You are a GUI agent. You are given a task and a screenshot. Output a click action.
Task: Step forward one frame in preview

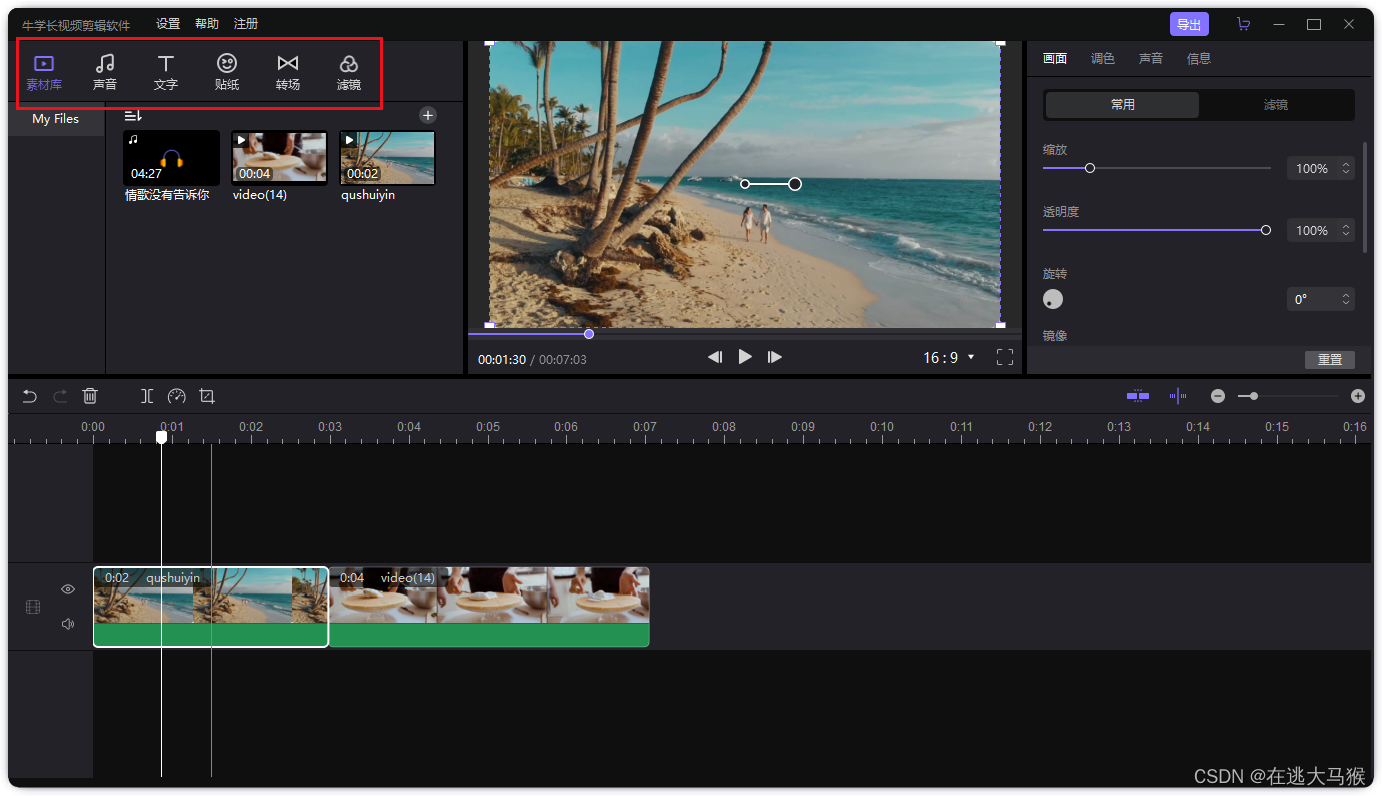tap(775, 357)
